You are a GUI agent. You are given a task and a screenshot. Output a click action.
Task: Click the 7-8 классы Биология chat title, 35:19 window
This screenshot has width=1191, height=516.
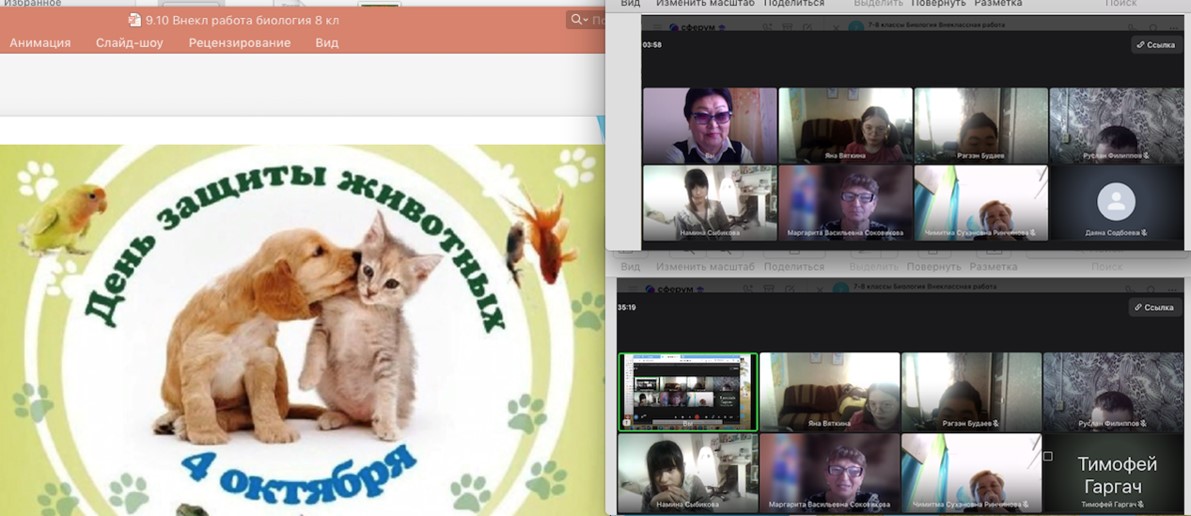tap(924, 286)
